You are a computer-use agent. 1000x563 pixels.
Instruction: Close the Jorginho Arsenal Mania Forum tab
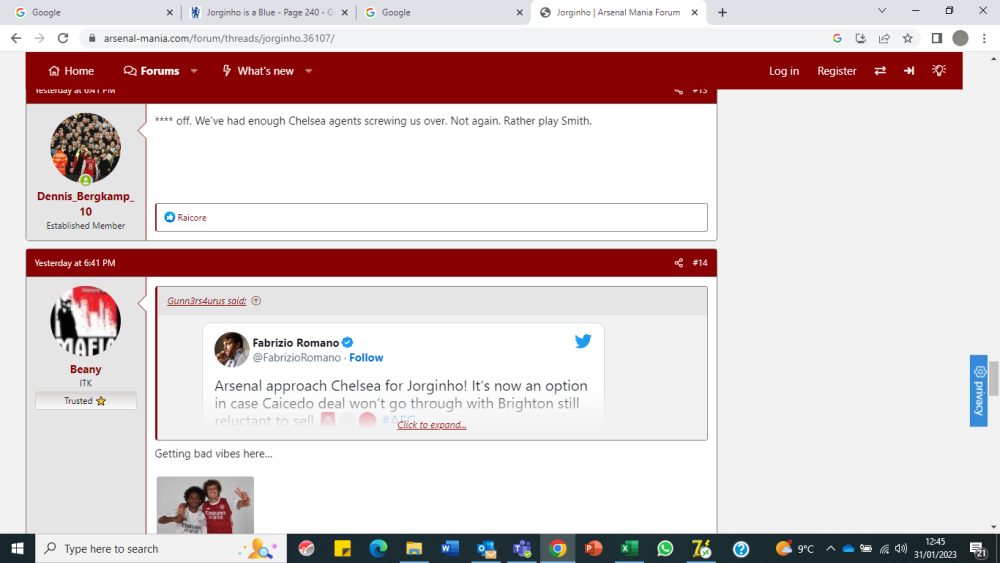tap(695, 12)
